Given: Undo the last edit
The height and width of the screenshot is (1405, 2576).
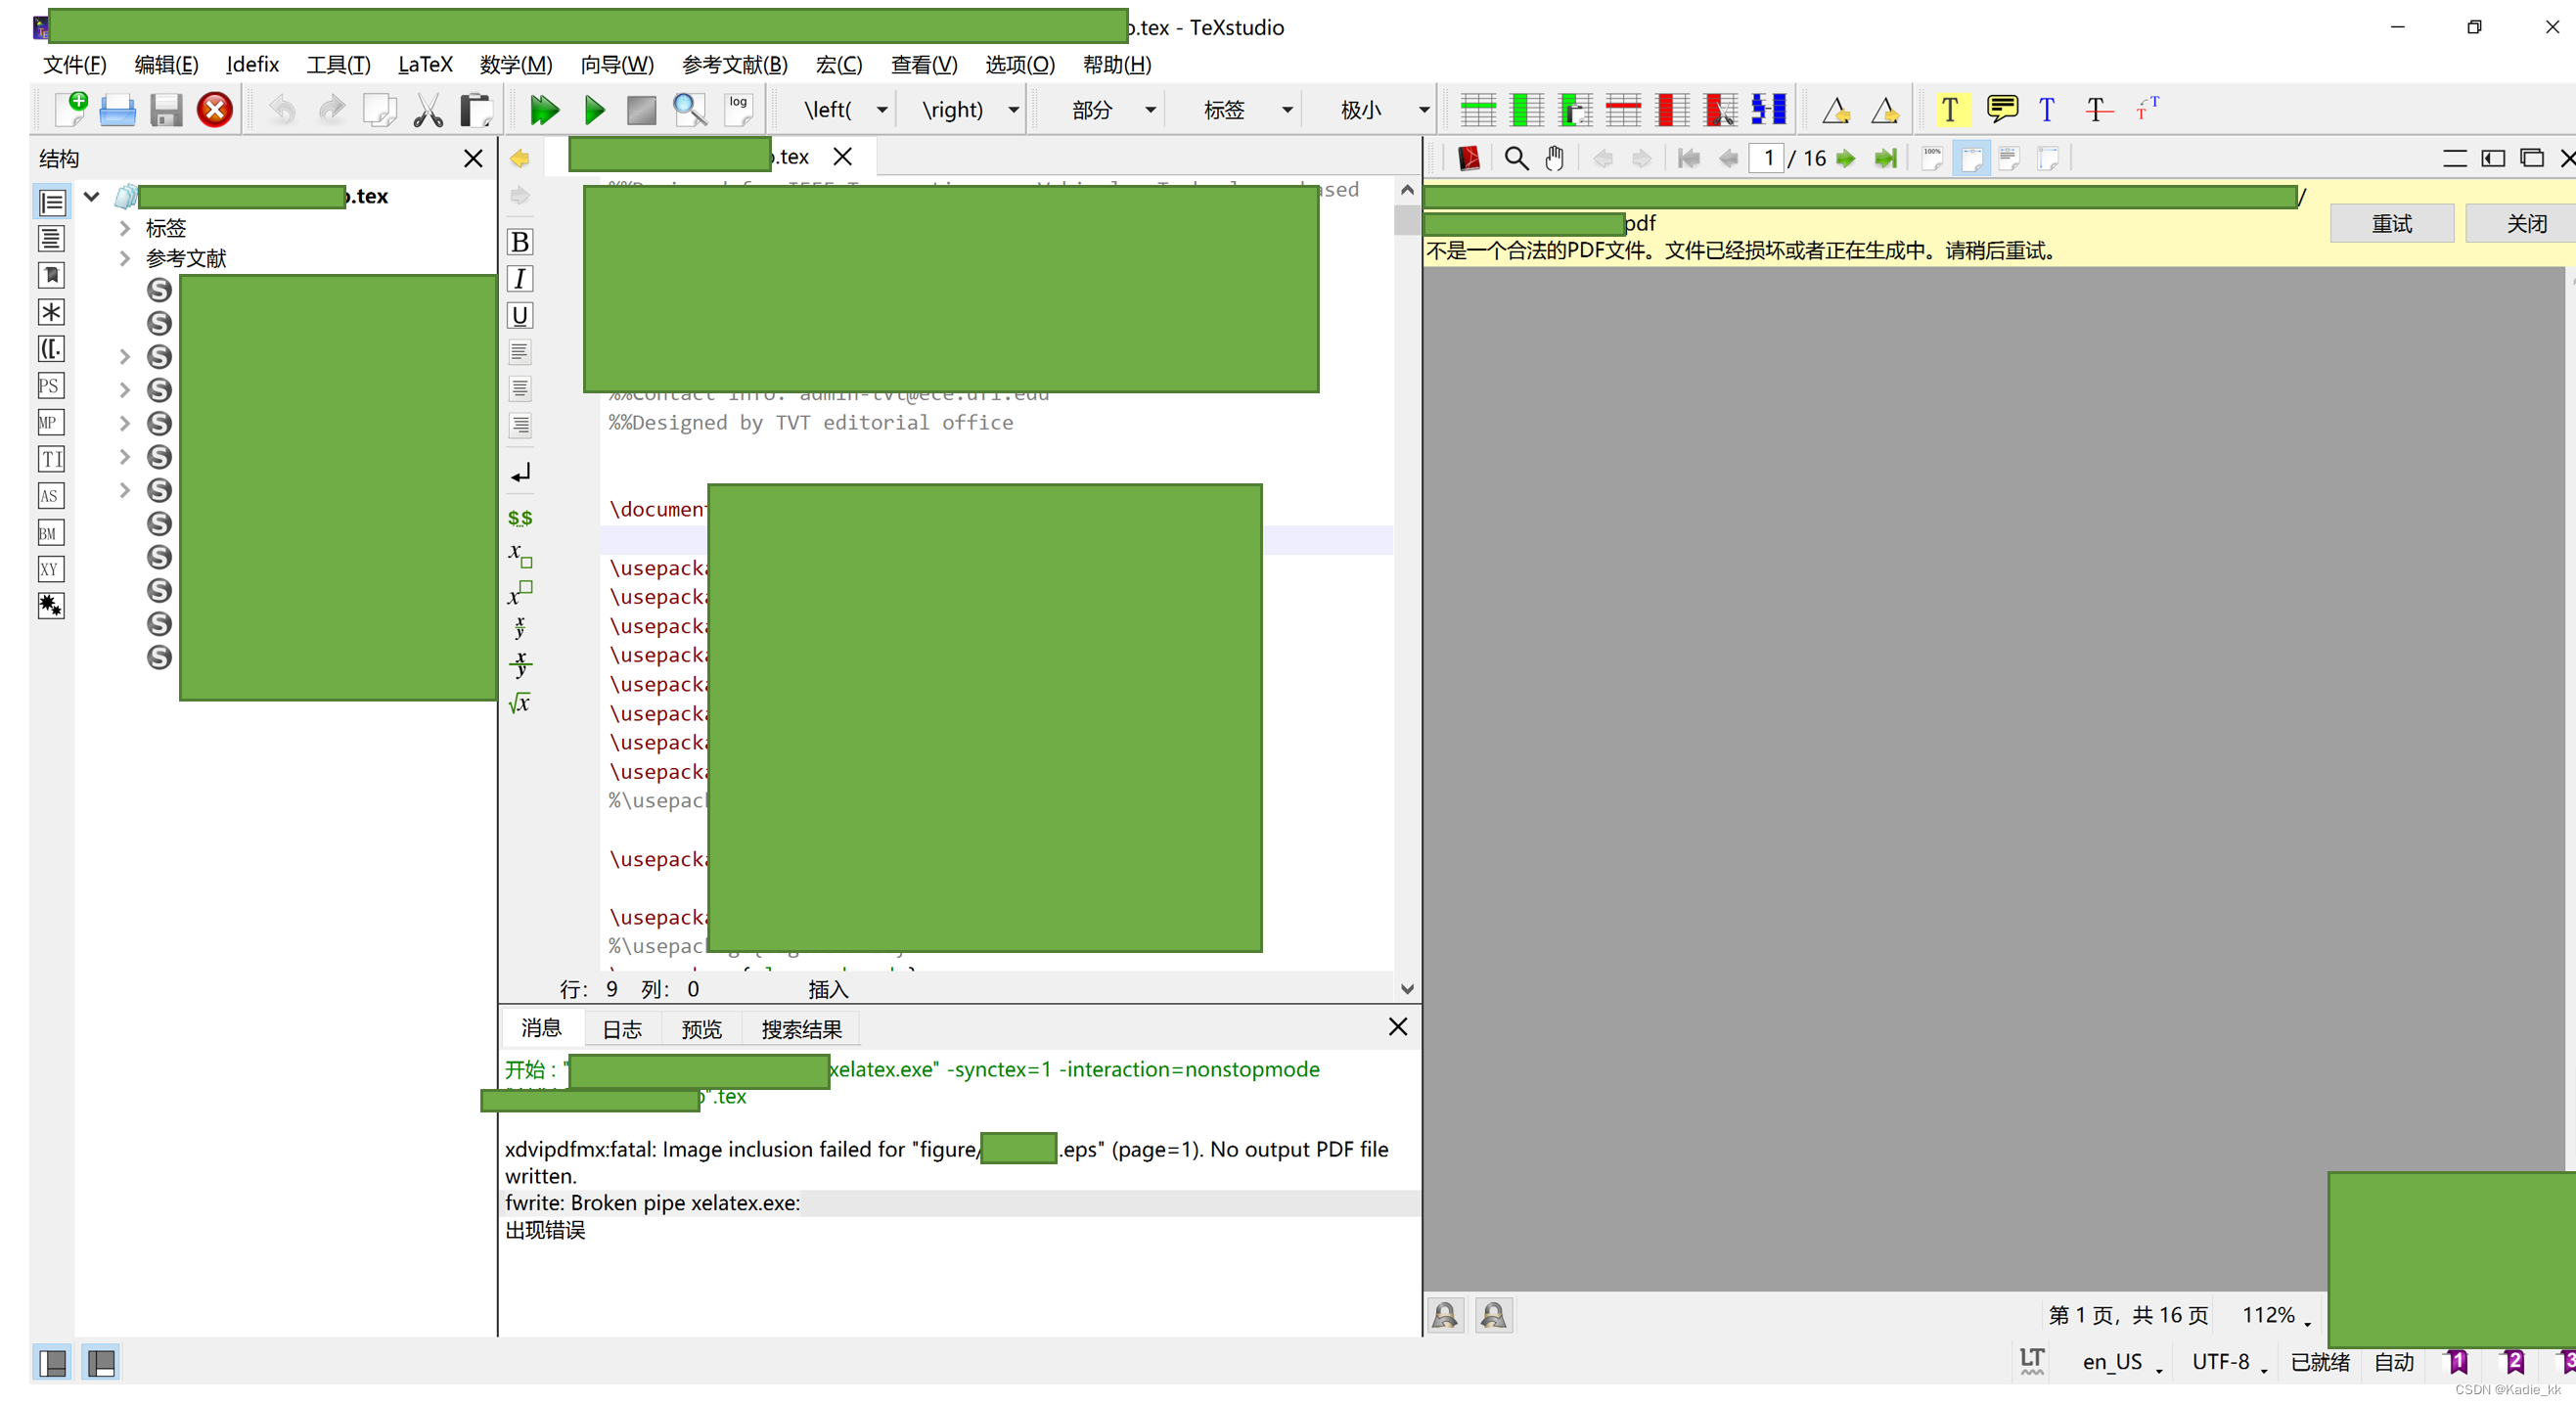Looking at the screenshot, I should 281,109.
